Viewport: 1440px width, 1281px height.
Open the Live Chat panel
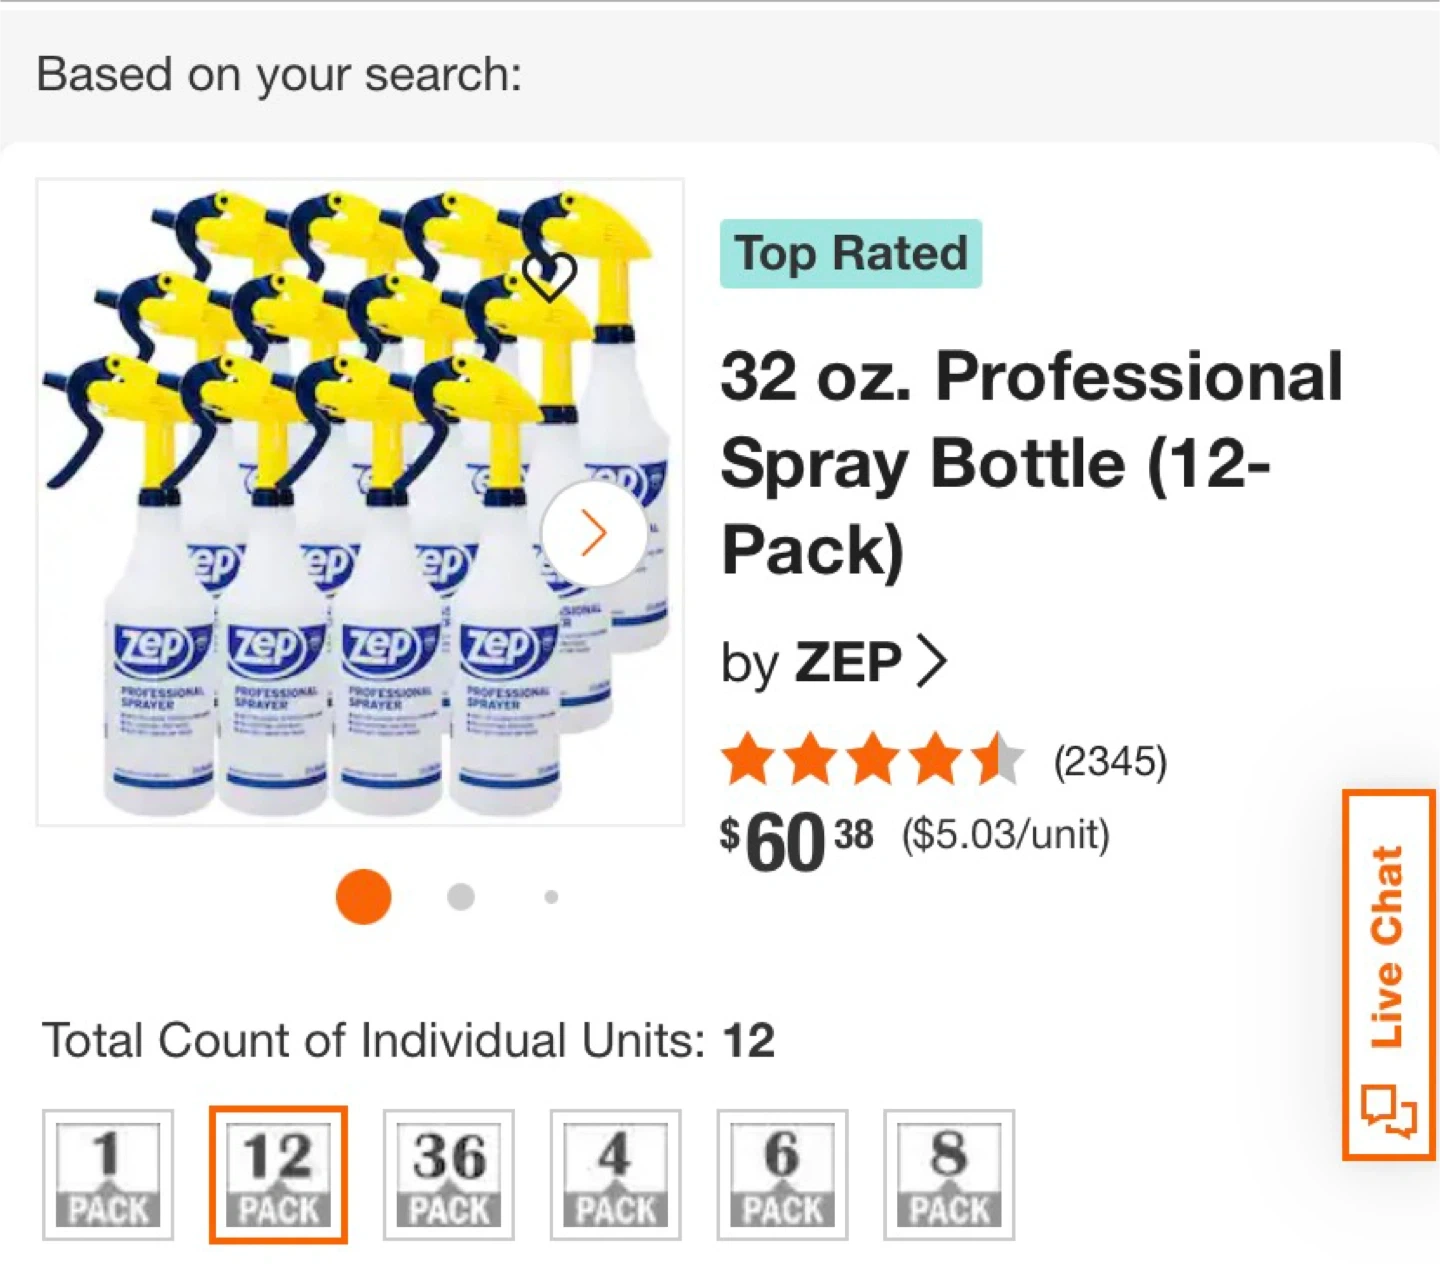click(1389, 975)
